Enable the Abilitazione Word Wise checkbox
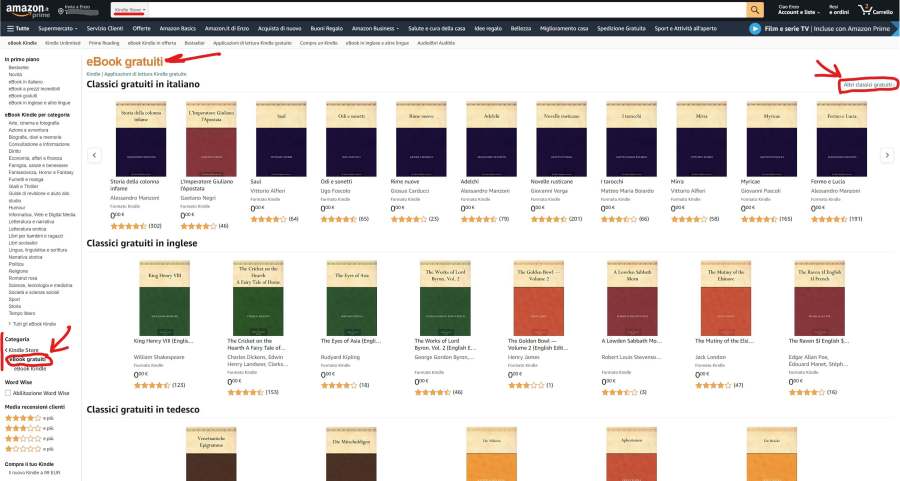 tap(8, 393)
